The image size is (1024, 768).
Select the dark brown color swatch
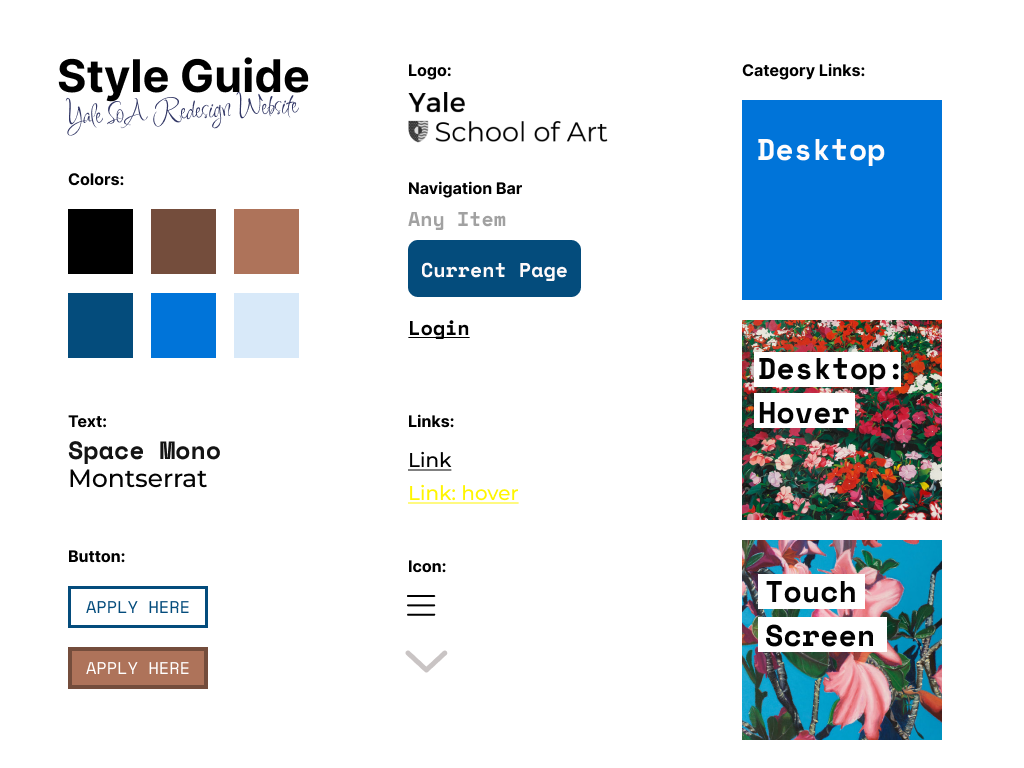pos(184,242)
